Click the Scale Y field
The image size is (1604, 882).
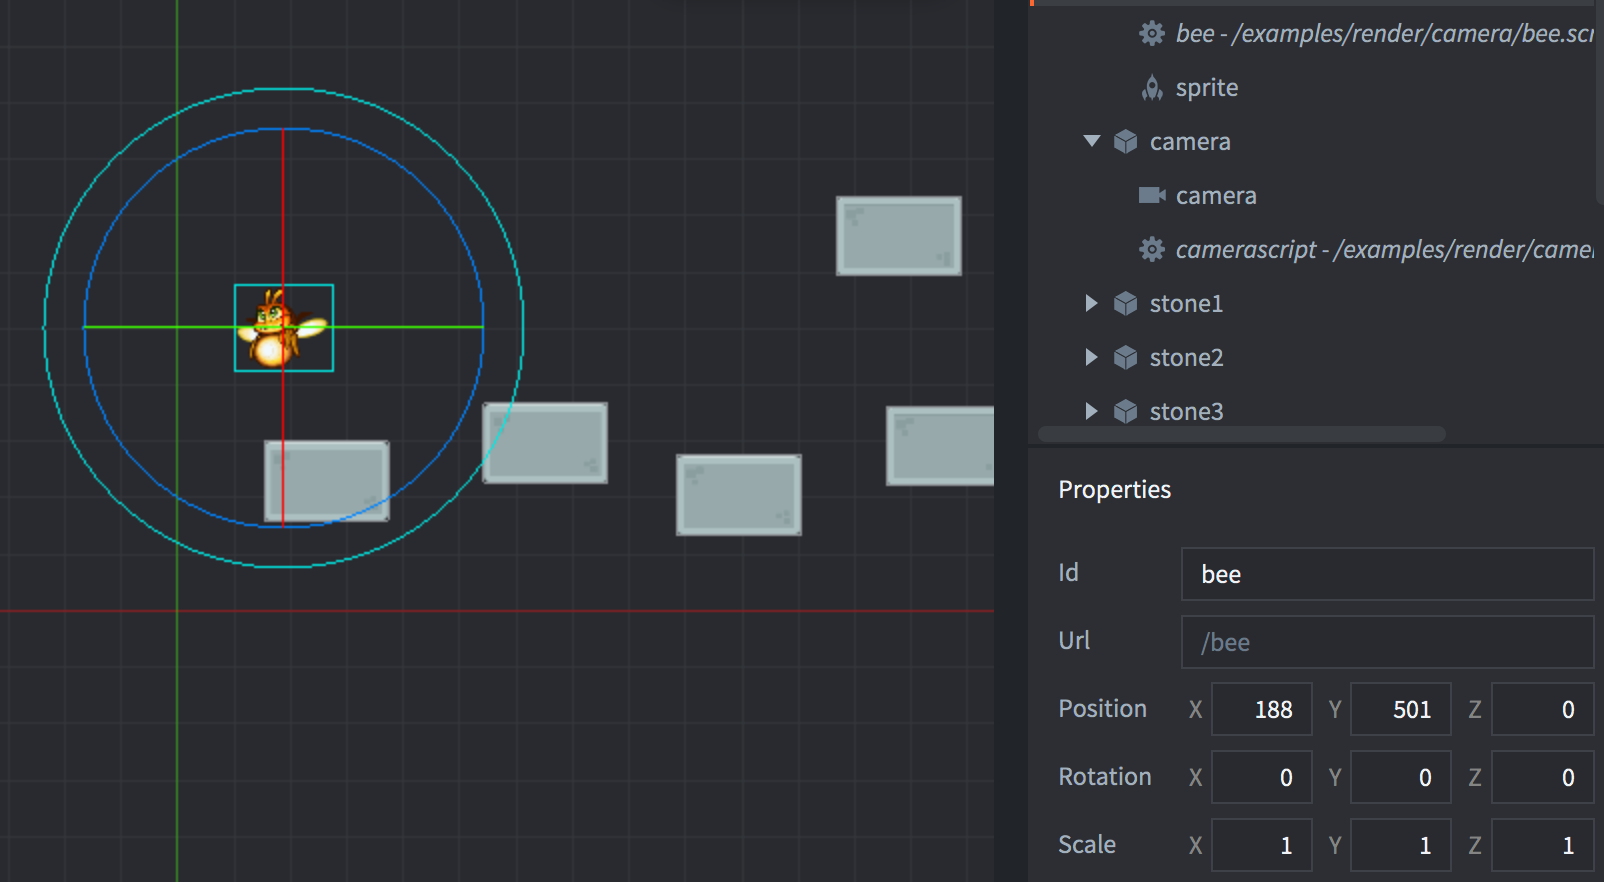[1400, 845]
